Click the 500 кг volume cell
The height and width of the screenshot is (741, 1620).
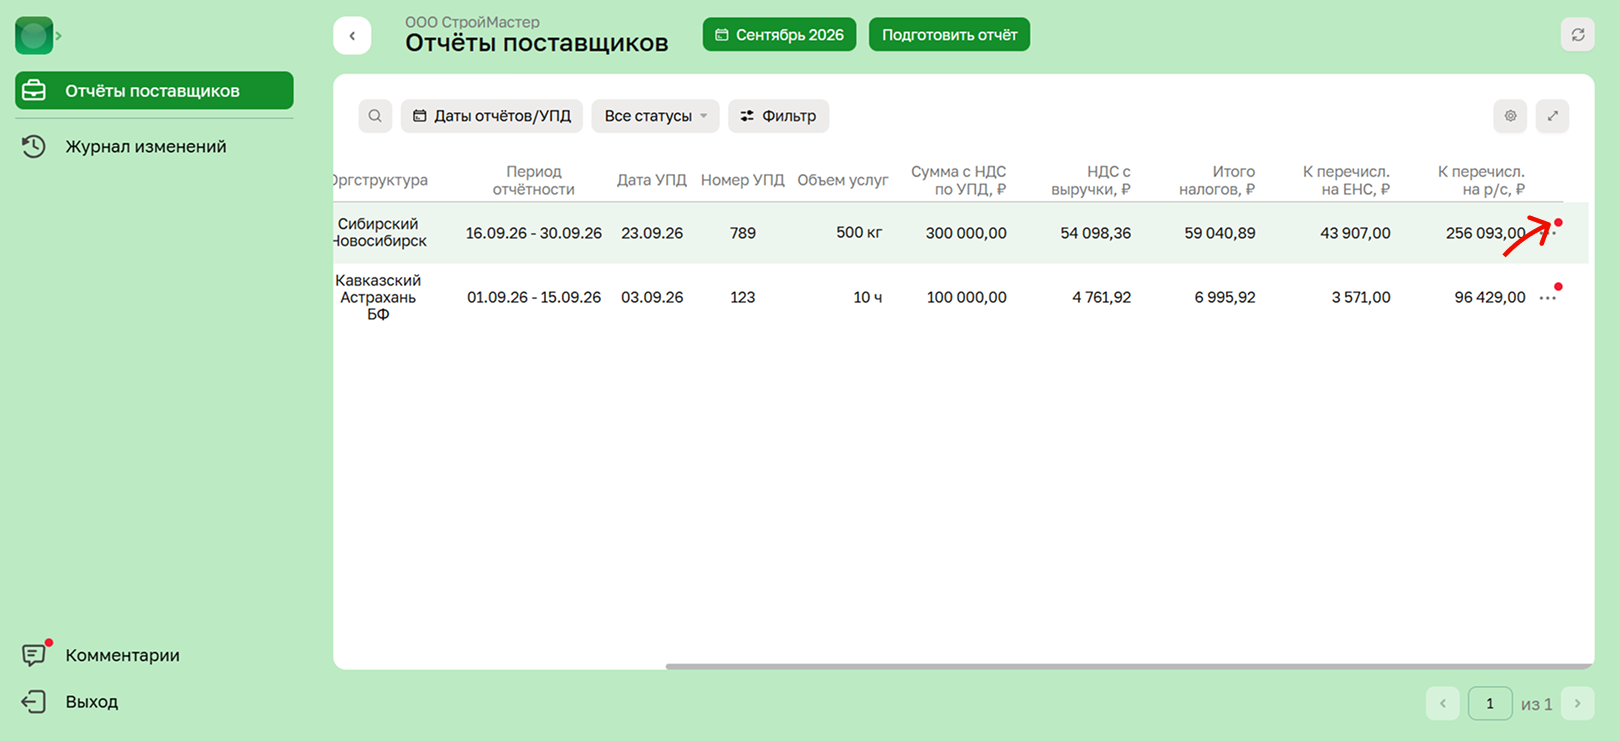(859, 233)
